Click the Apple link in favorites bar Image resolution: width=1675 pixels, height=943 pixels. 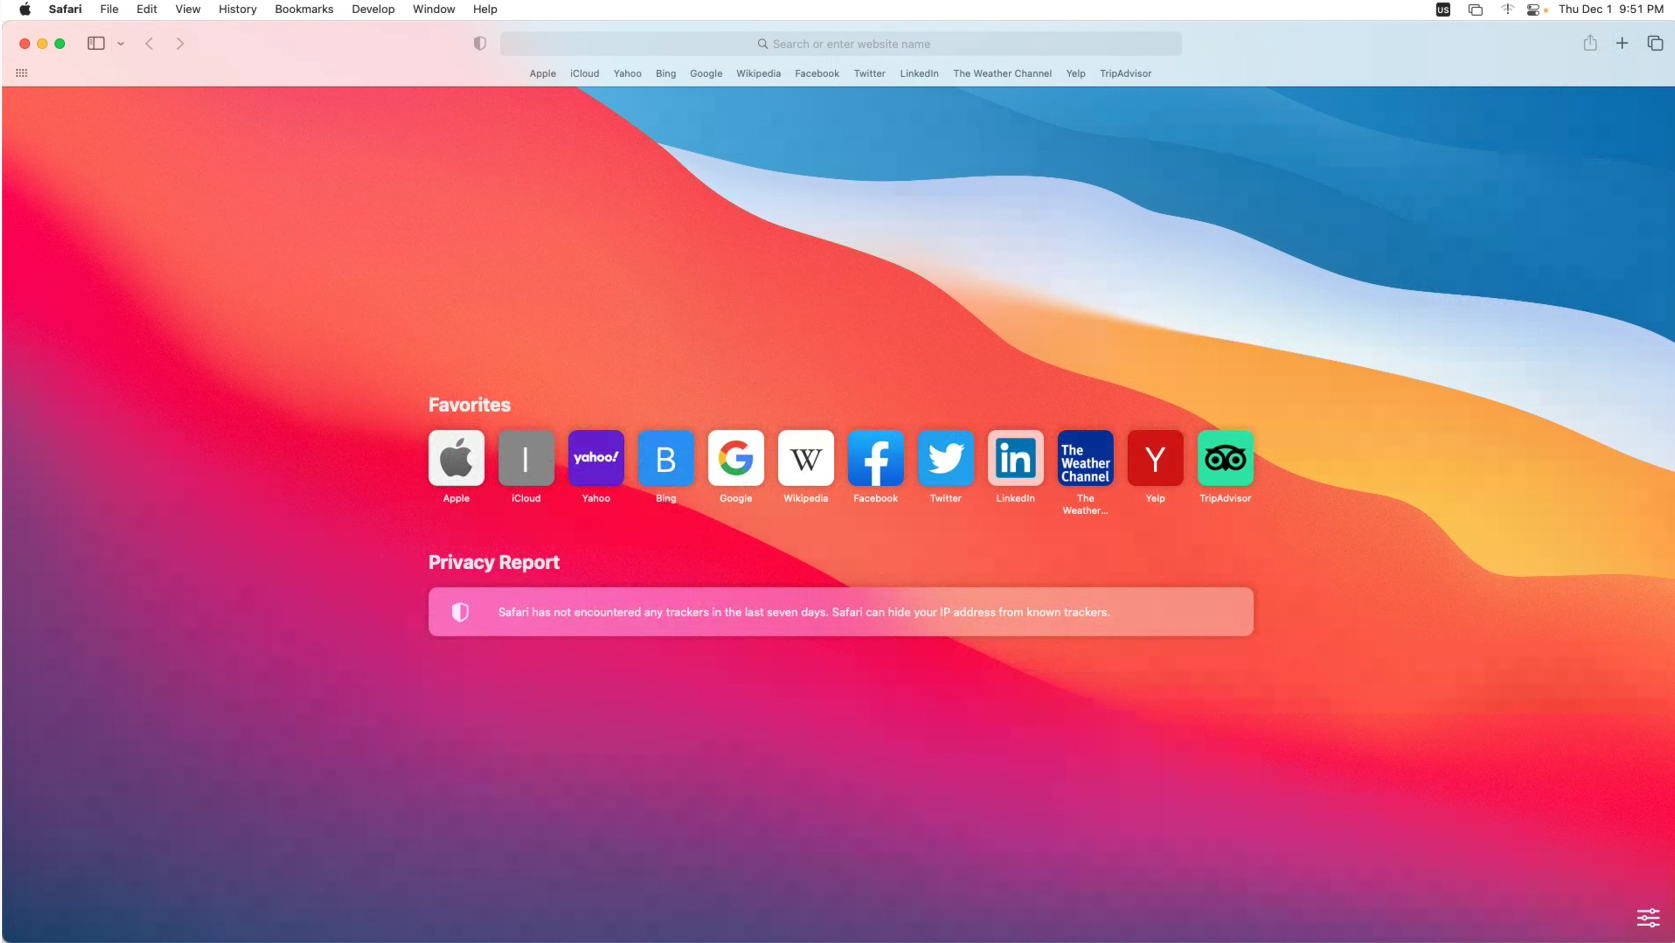[x=543, y=73]
